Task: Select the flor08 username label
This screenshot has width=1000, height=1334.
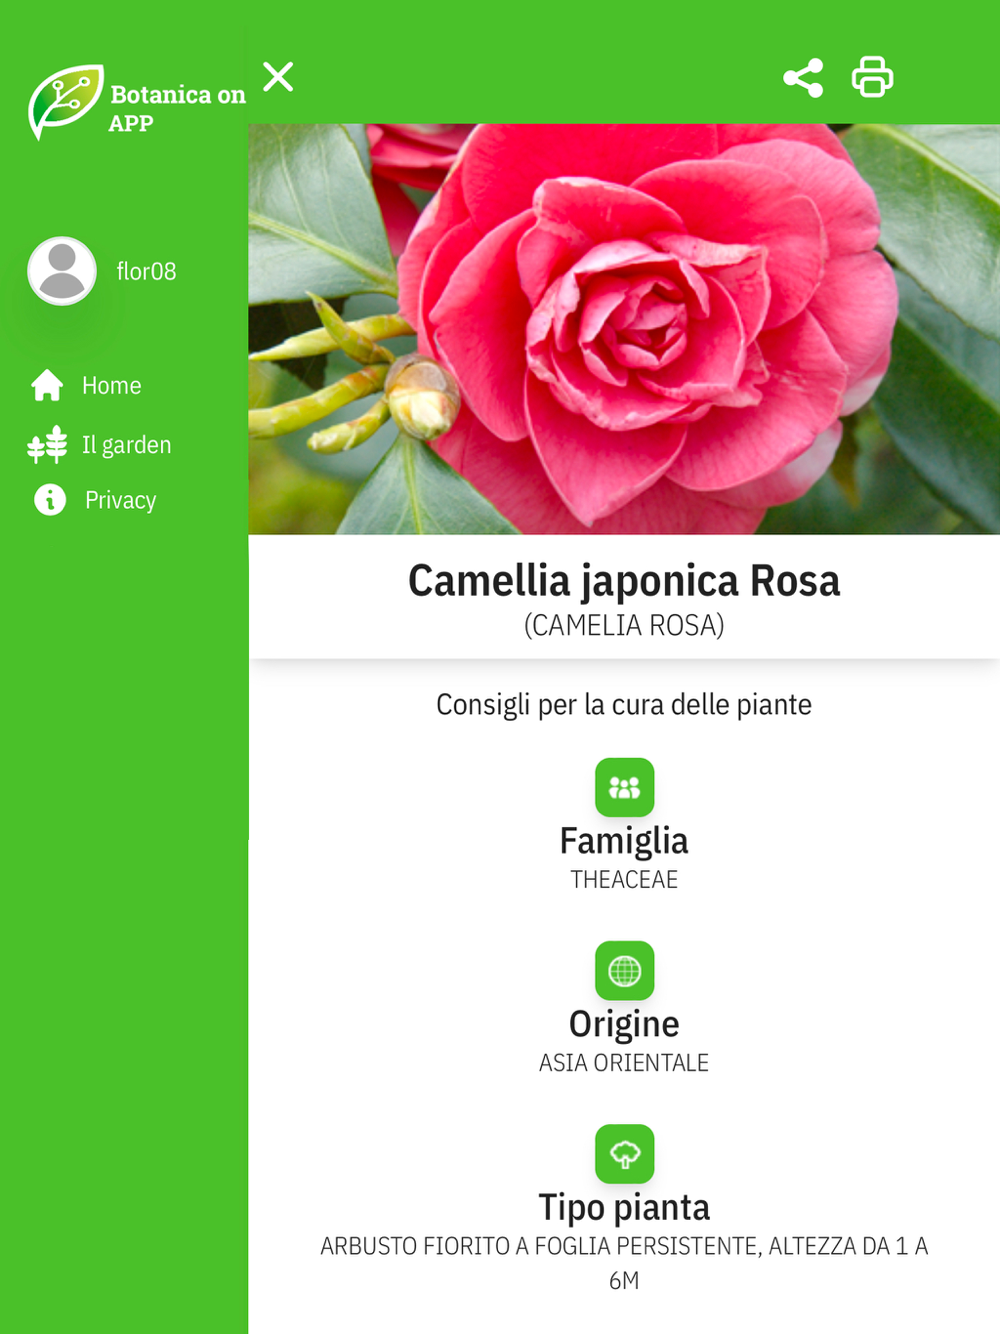Action: [146, 271]
